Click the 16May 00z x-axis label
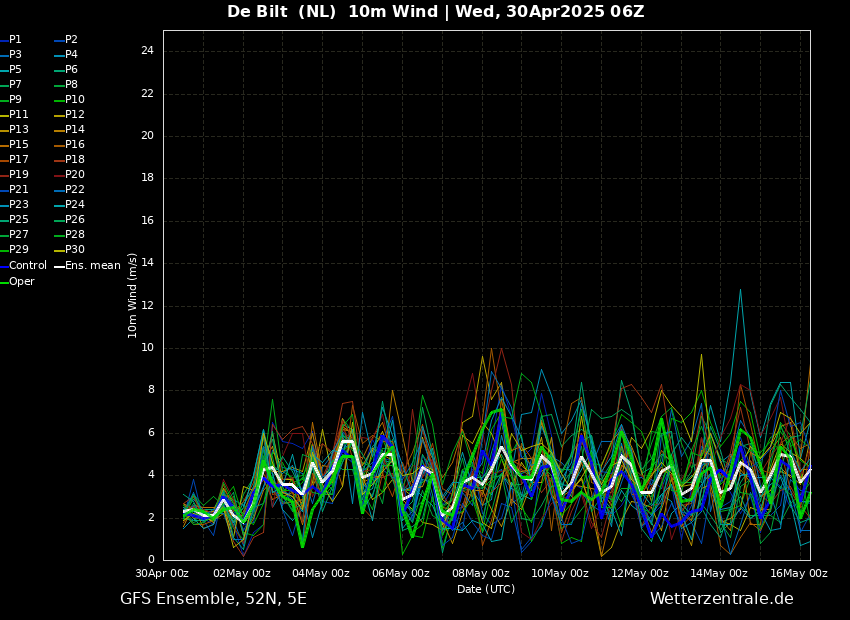The width and height of the screenshot is (850, 620). (799, 574)
